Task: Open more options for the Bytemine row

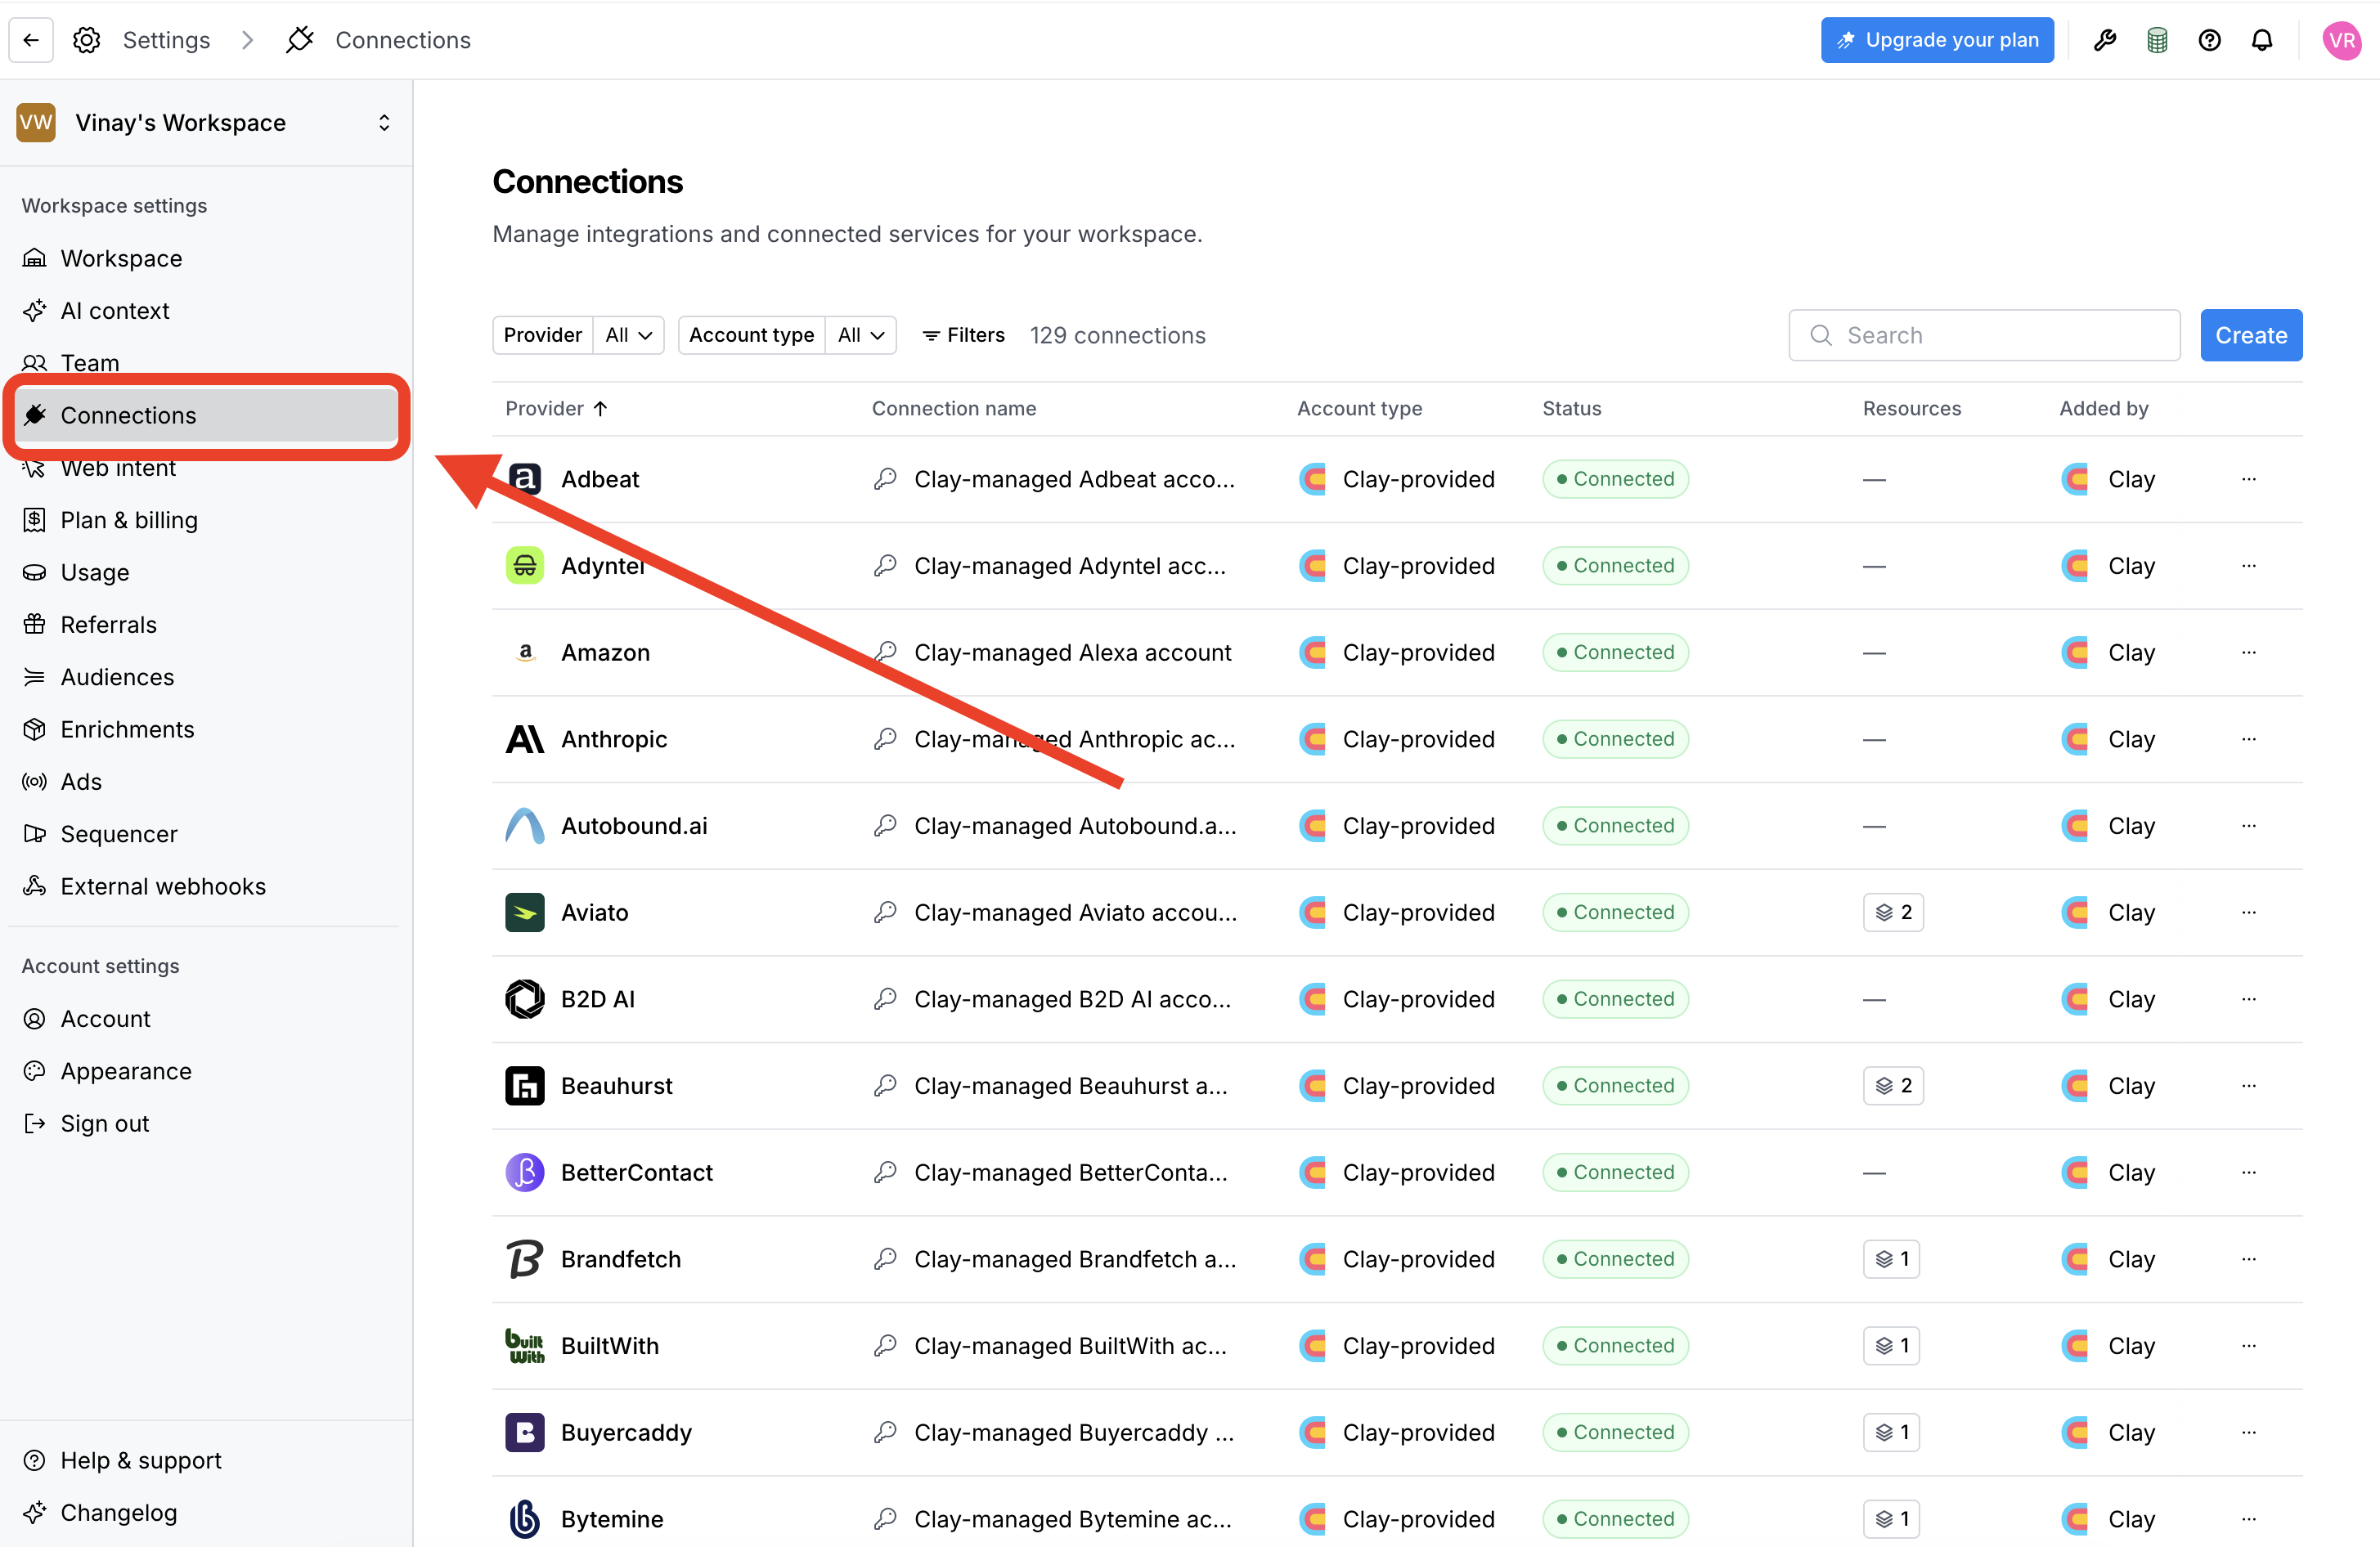Action: tap(2249, 1519)
